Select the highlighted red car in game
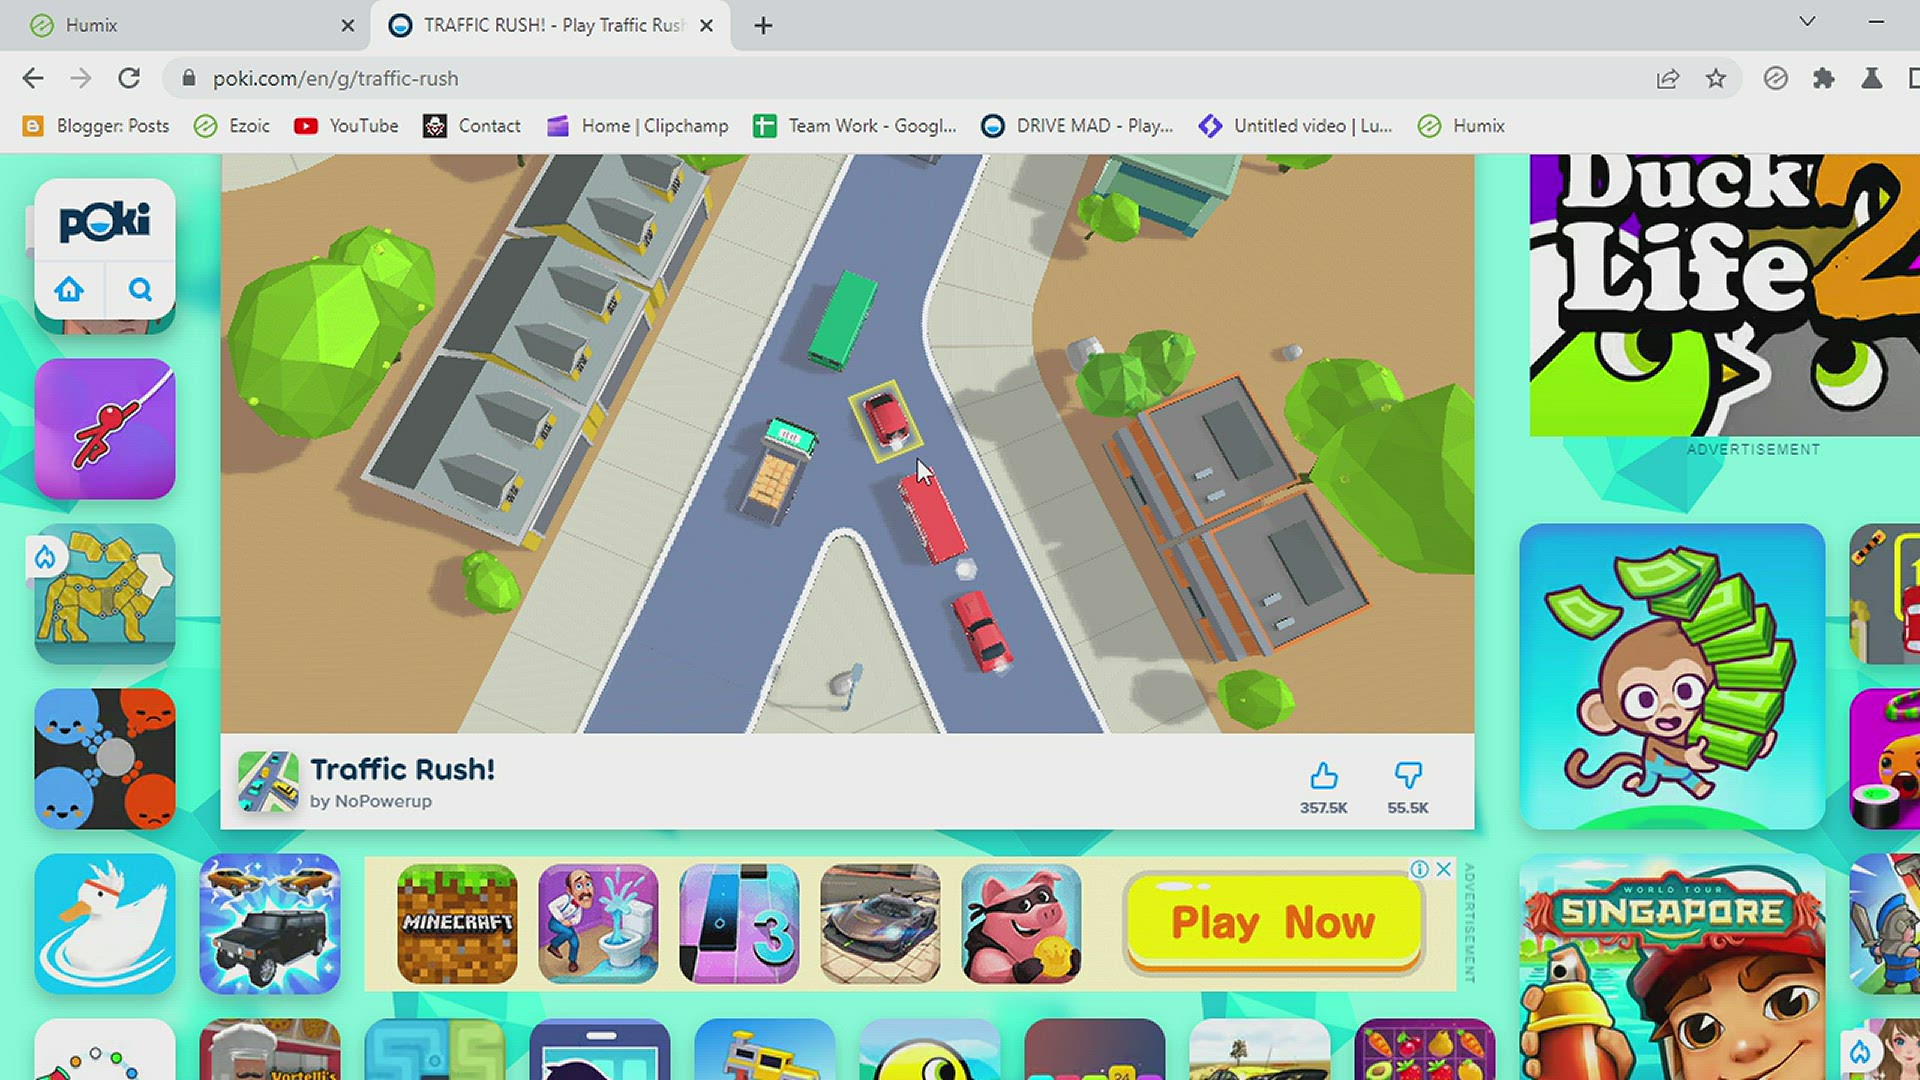The width and height of the screenshot is (1920, 1080). click(x=885, y=418)
